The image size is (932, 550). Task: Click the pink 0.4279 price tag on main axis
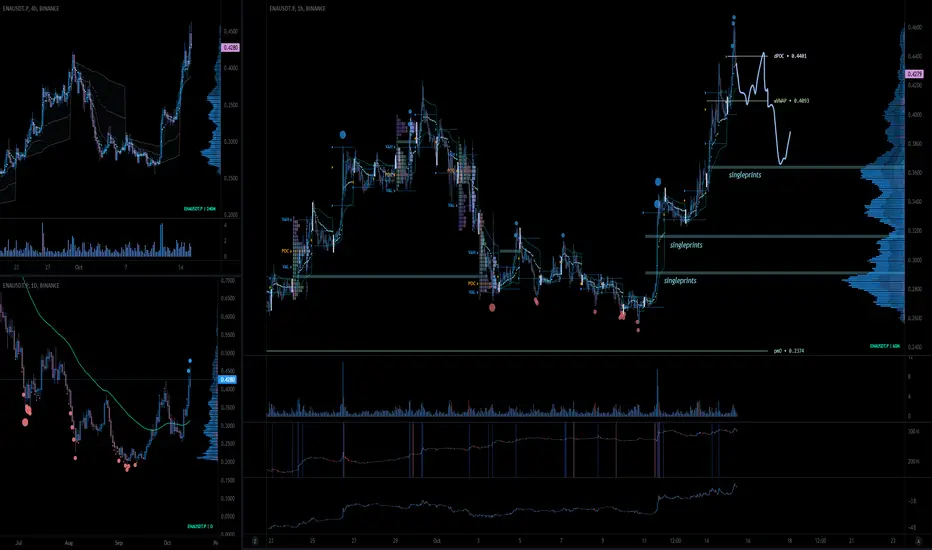coord(914,74)
